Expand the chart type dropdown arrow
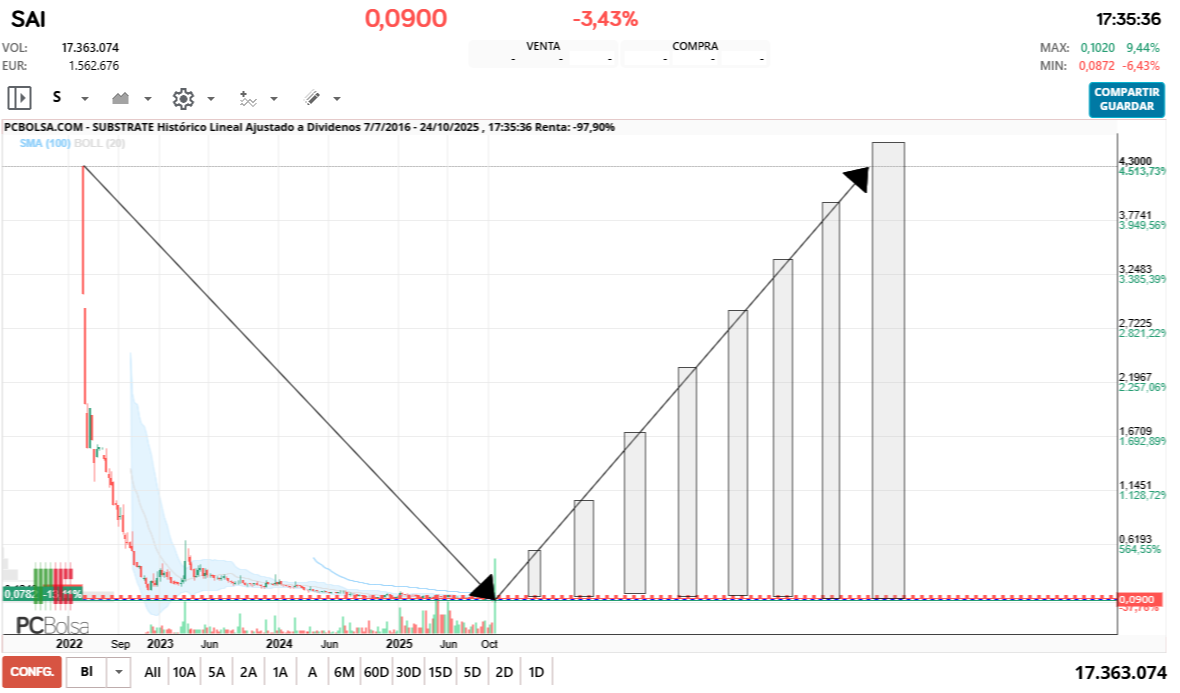Image resolution: width=1180 pixels, height=693 pixels. pos(147,98)
